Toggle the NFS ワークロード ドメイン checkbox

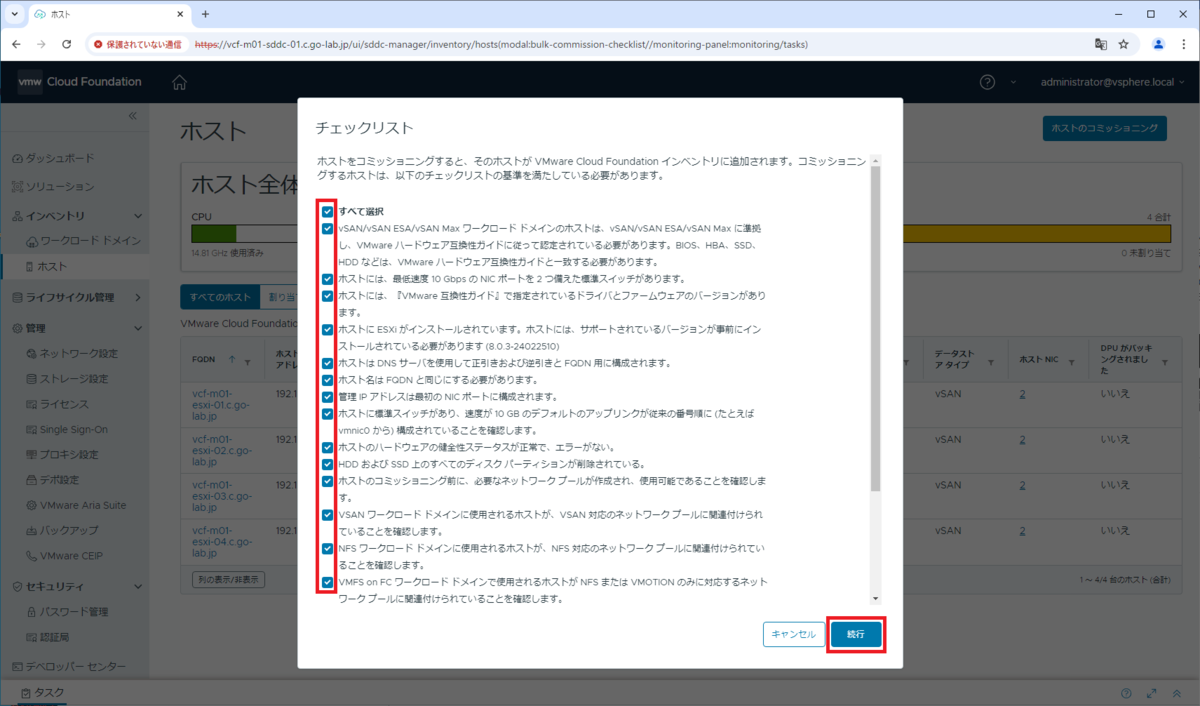coord(328,548)
